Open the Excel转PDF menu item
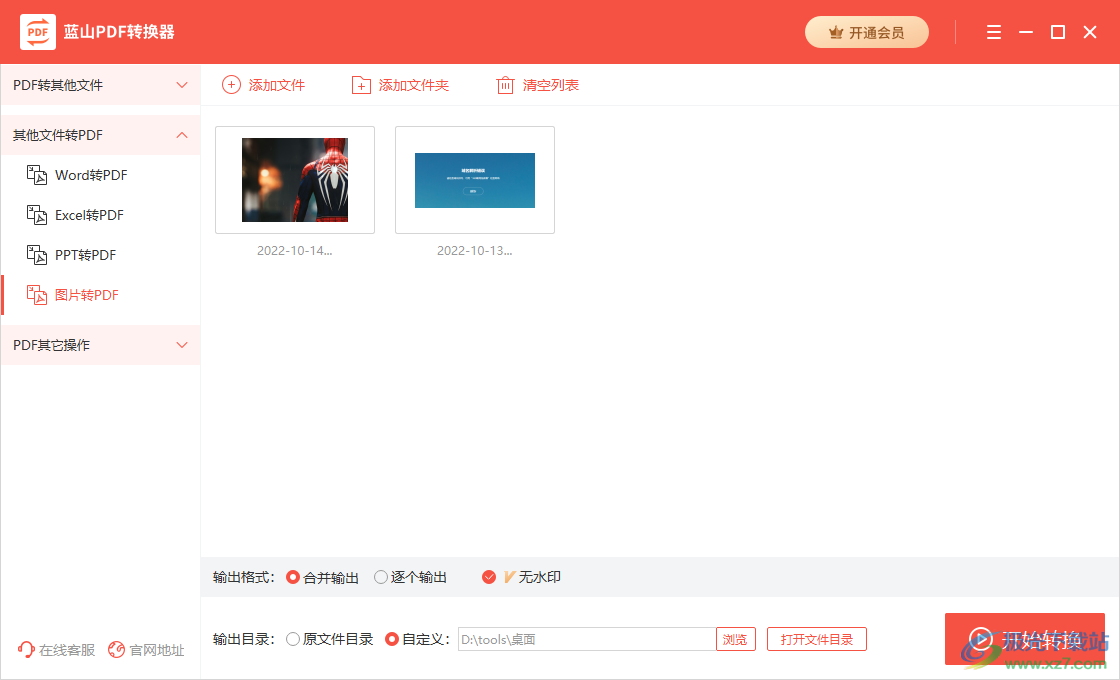Screen dimensions: 1120x680 (x=101, y=215)
